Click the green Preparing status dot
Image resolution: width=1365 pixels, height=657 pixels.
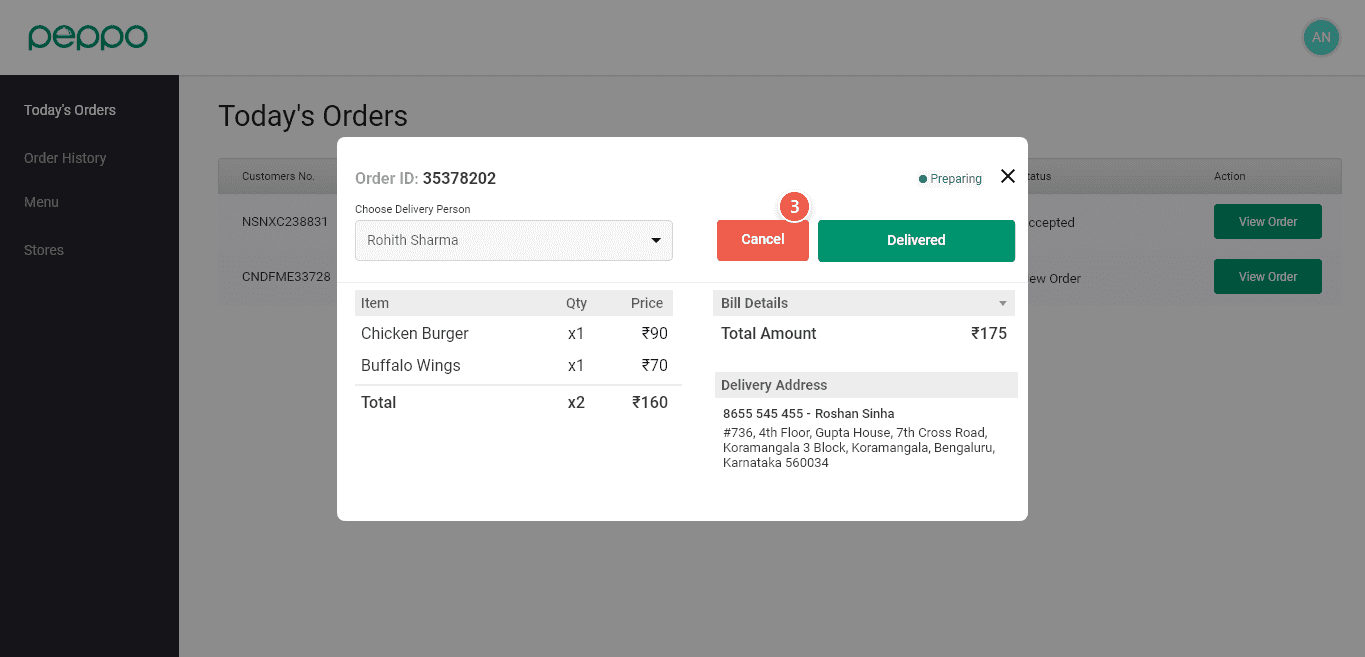coord(923,179)
